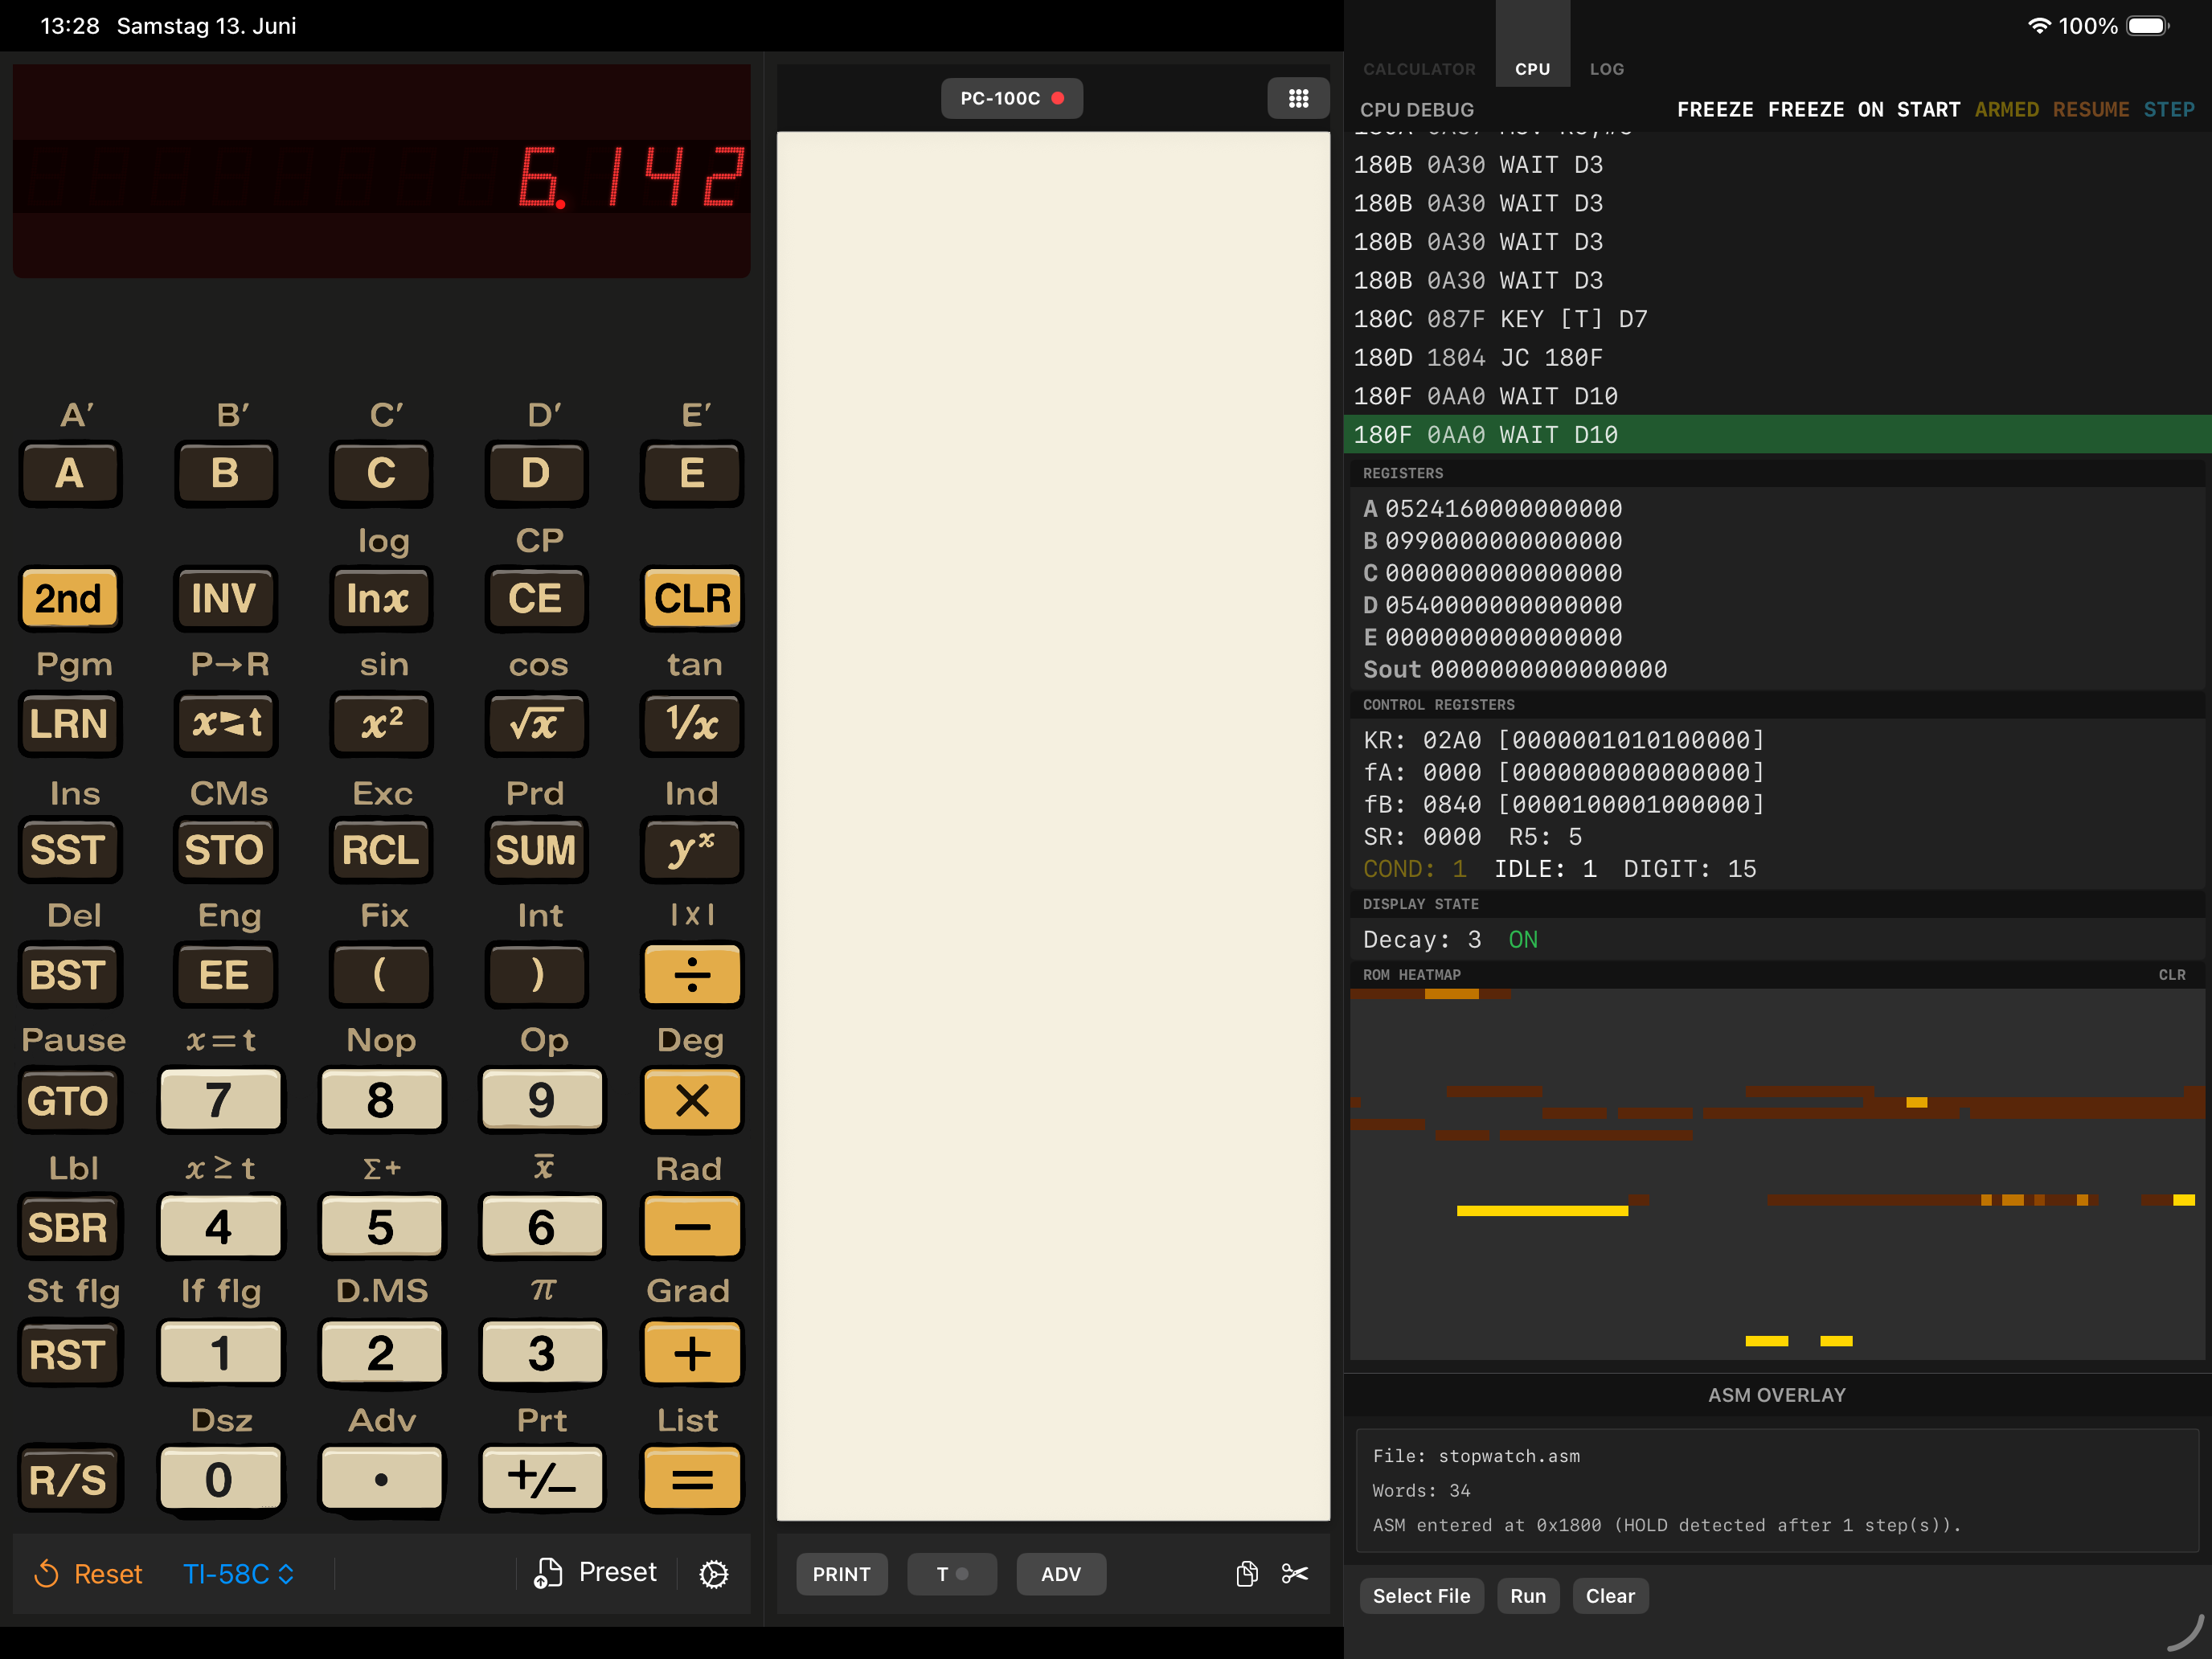This screenshot has width=2212, height=1659.
Task: Tap the GTO key
Action: (x=69, y=1101)
